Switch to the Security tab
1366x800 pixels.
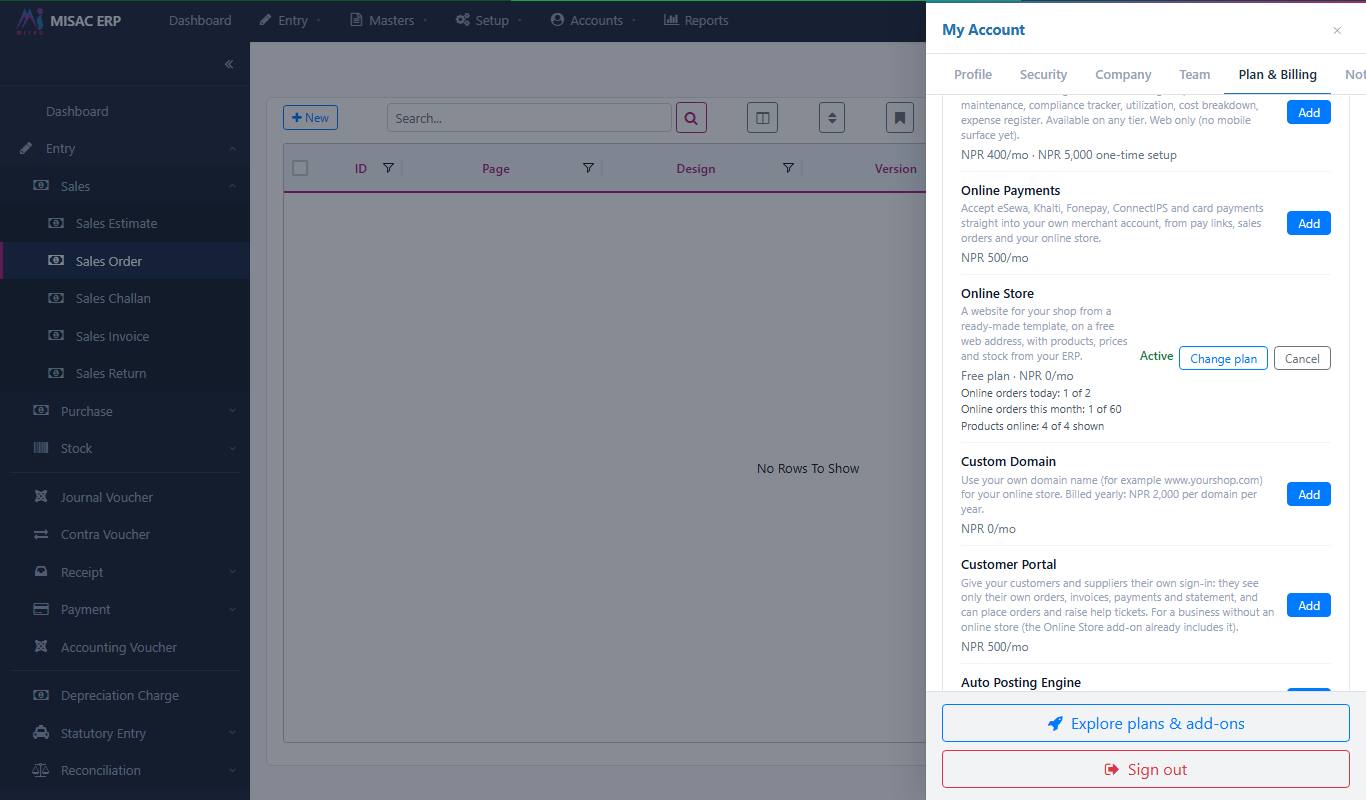(1043, 74)
